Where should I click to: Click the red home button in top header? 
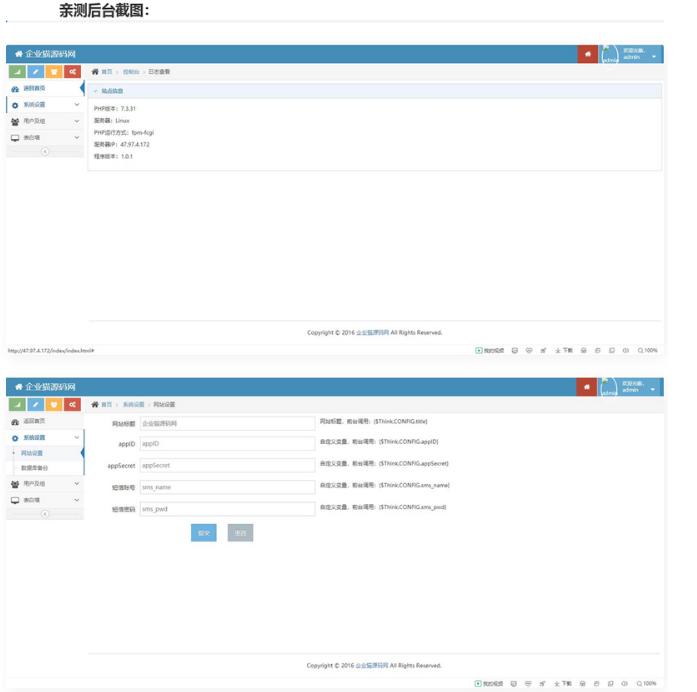coord(588,54)
